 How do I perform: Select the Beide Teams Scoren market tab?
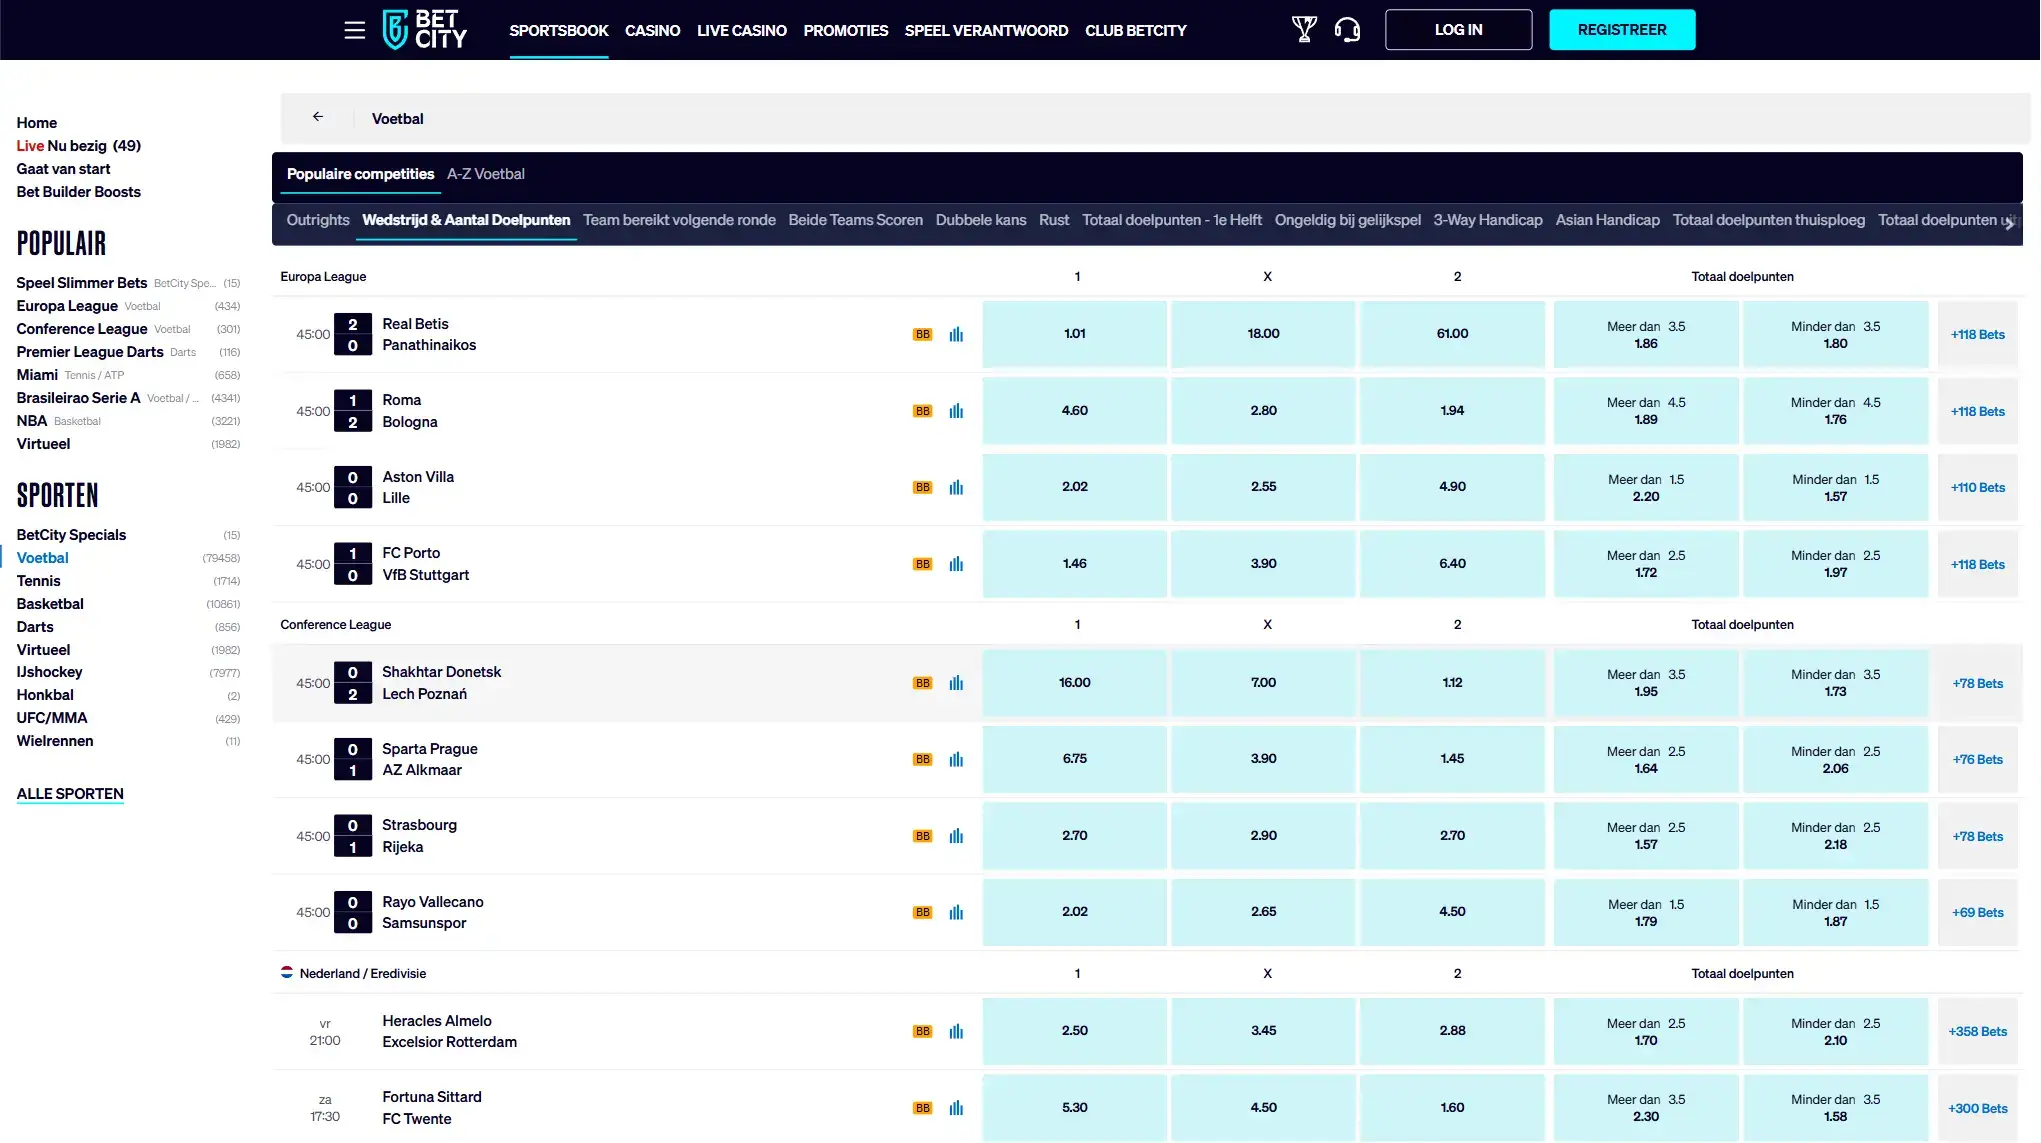click(855, 220)
